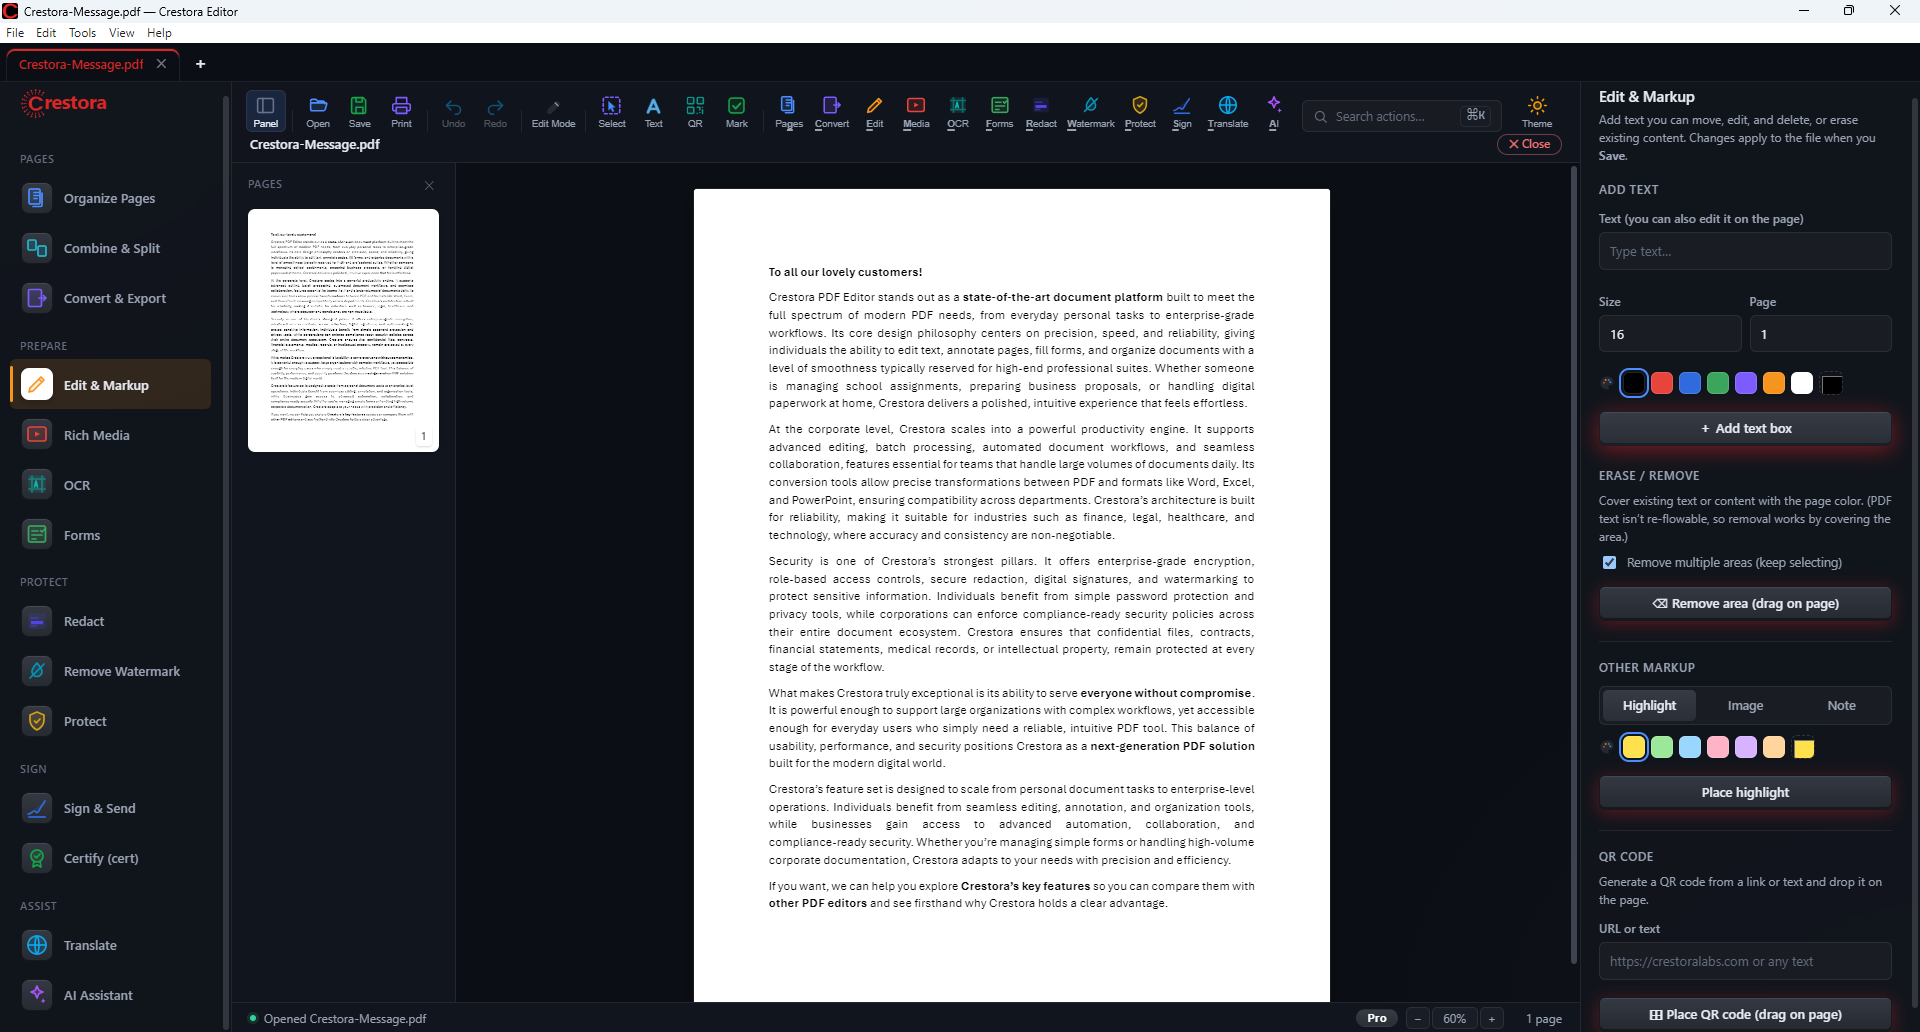Open the Edit toolbar dropdown
This screenshot has width=1920, height=1032.
click(x=875, y=111)
